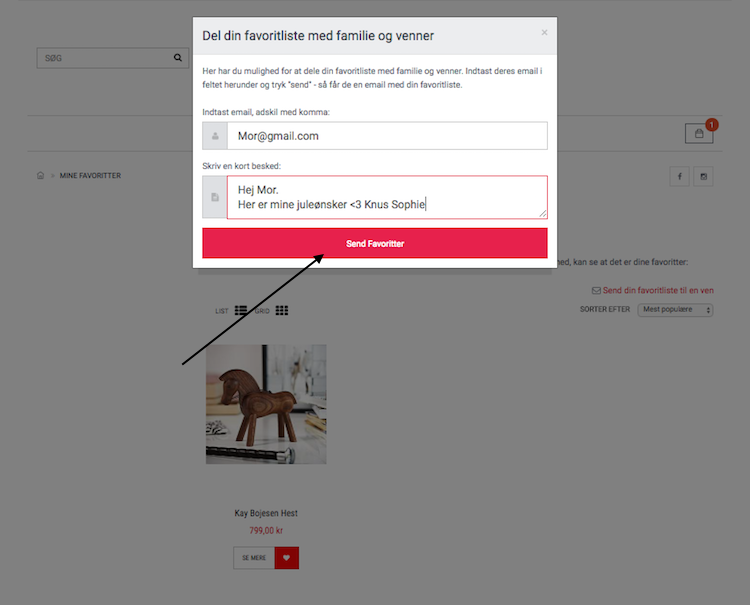Open the Sorter efter dropdown
The height and width of the screenshot is (605, 750).
675,309
